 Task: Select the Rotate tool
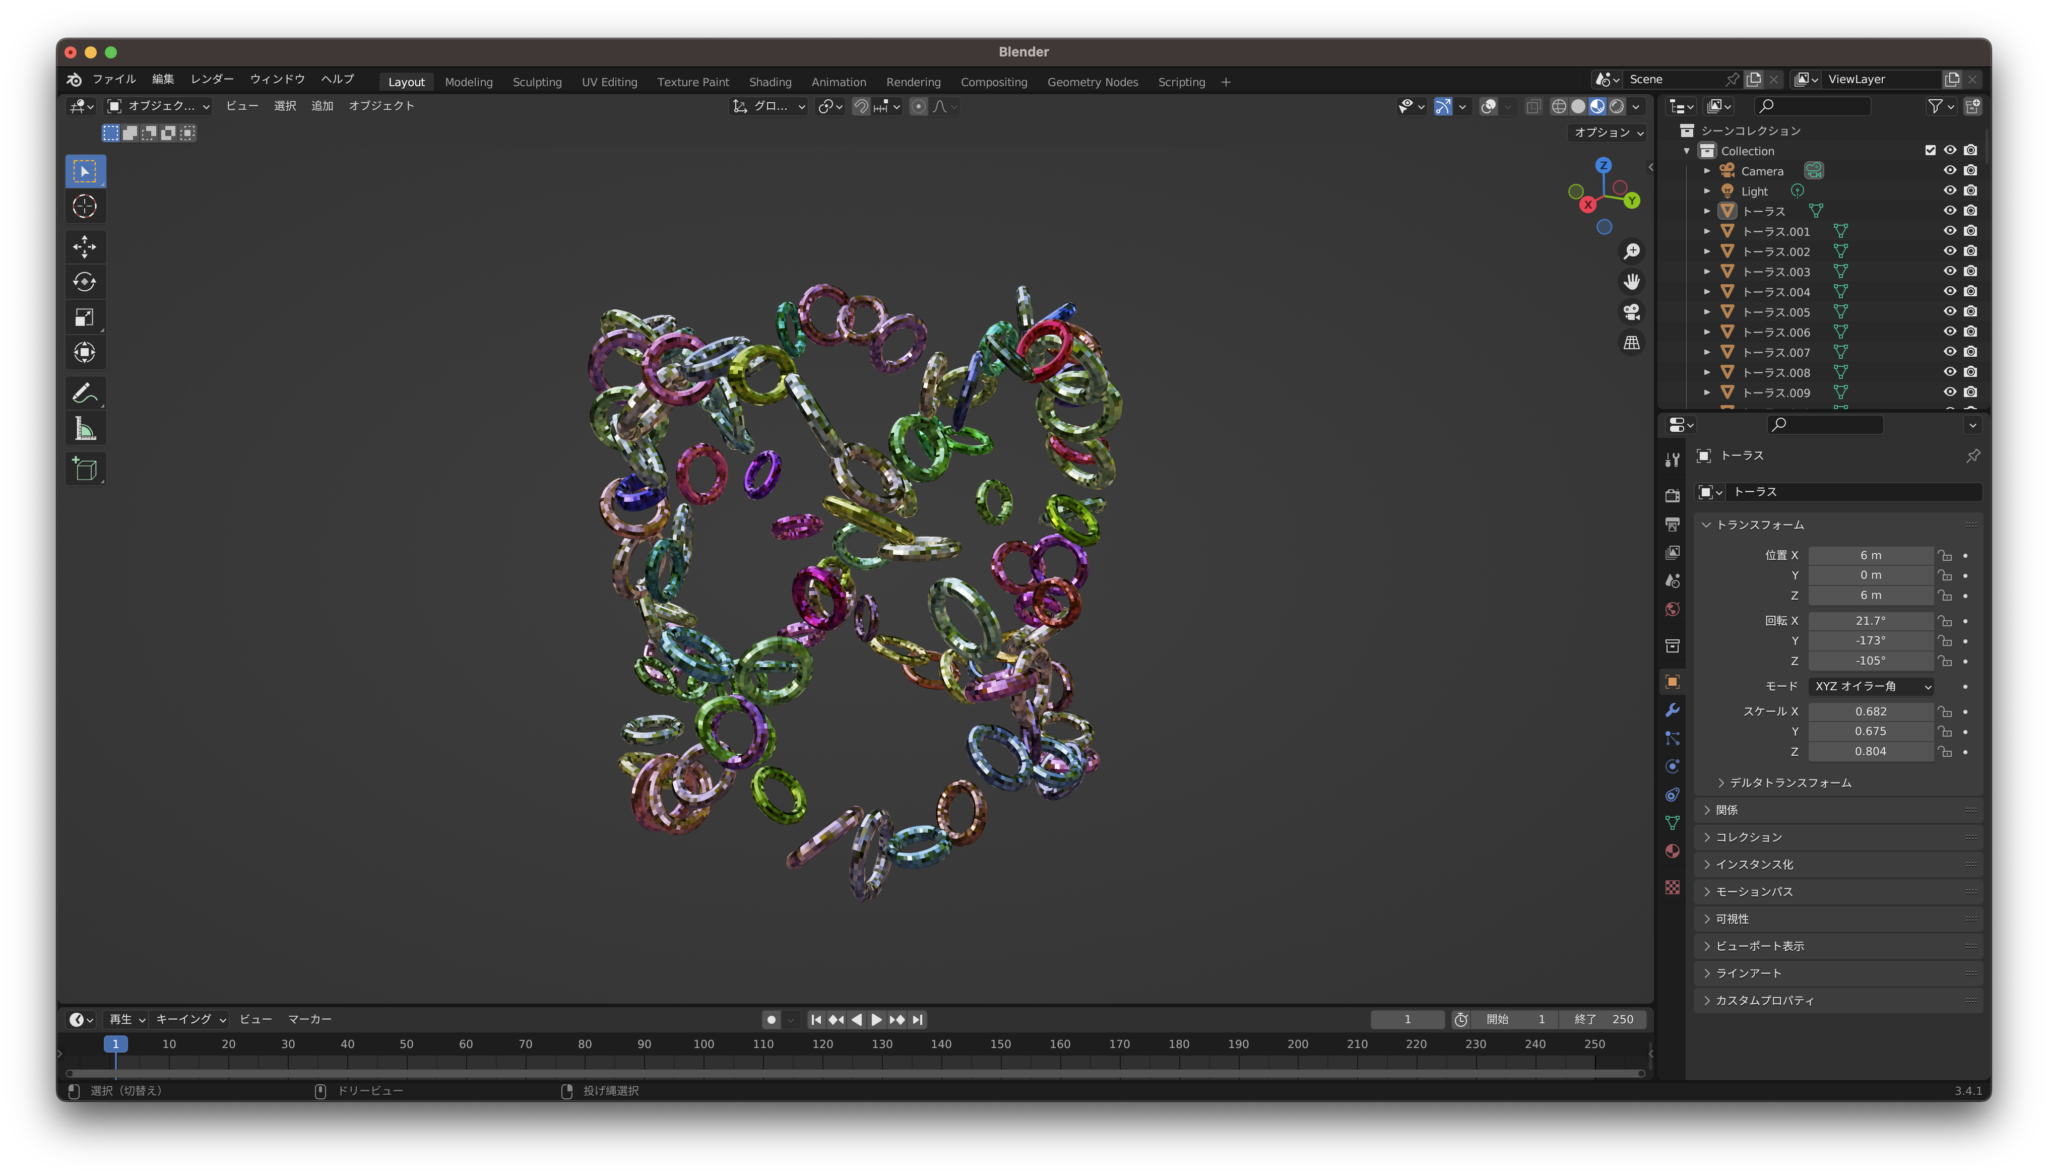point(85,281)
